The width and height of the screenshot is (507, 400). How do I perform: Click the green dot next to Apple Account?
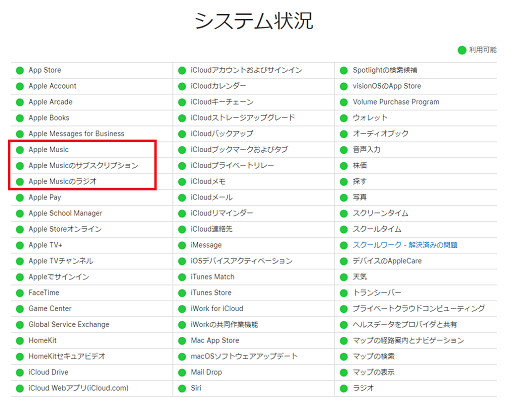click(x=20, y=86)
